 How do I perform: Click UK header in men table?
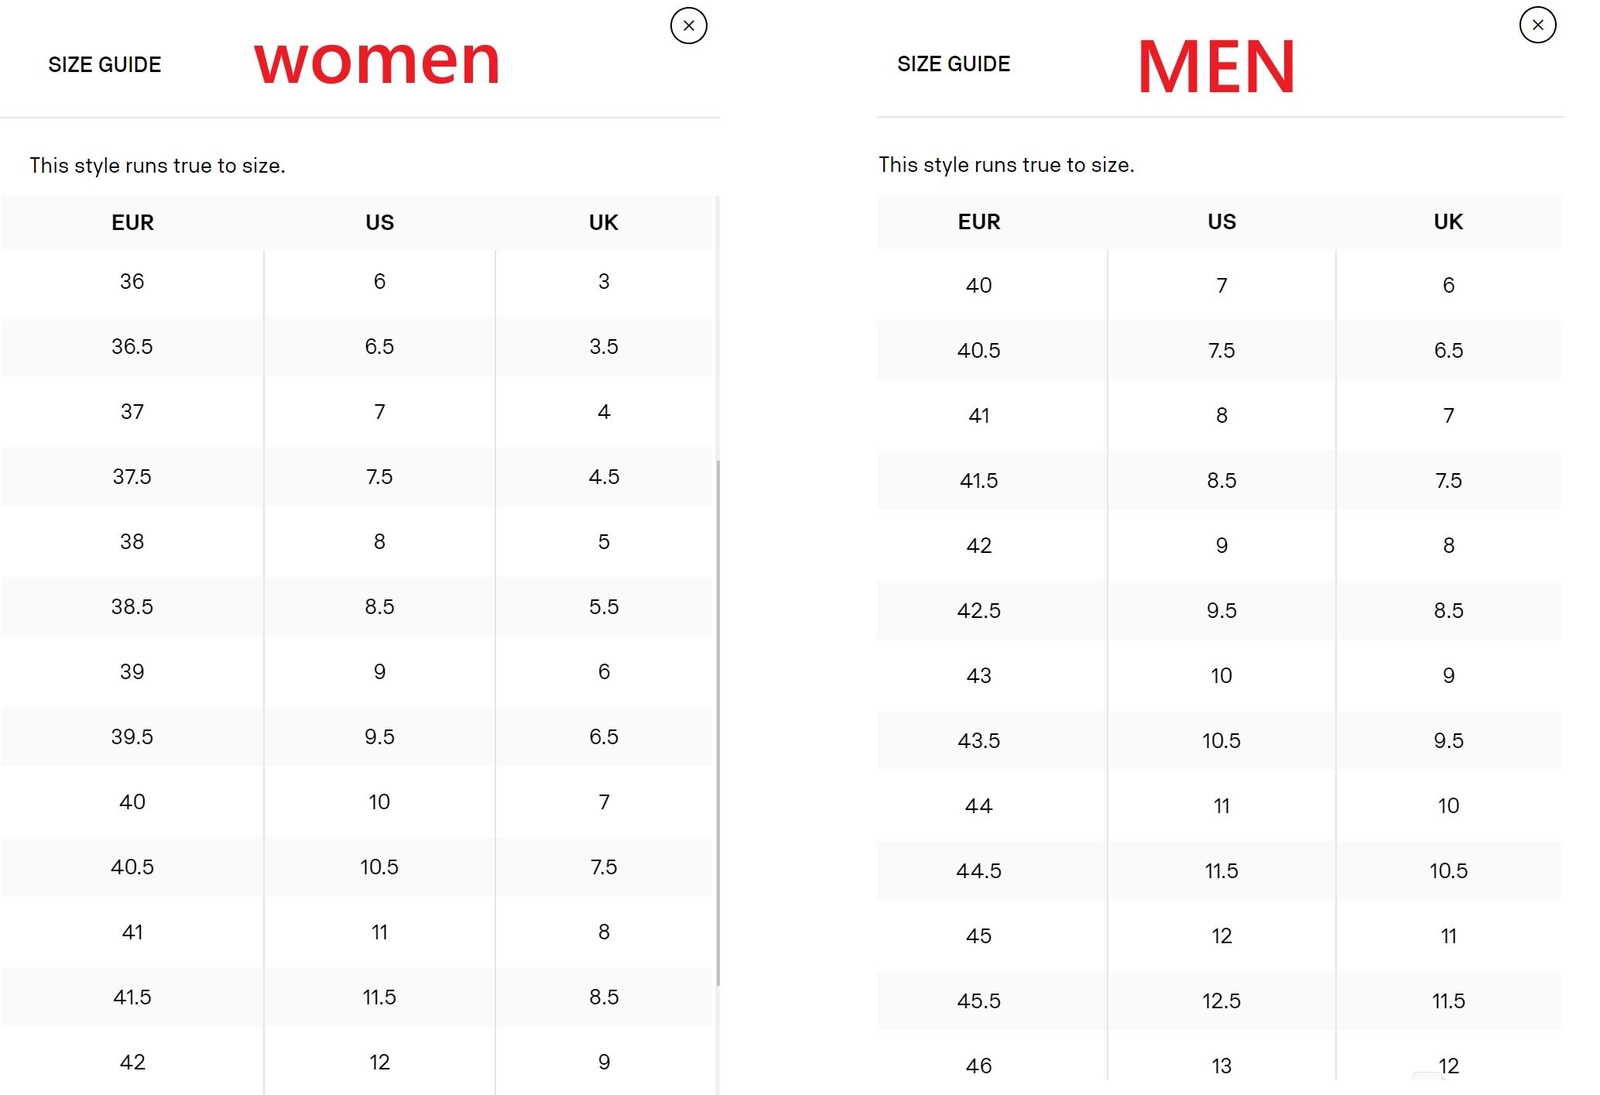click(x=1447, y=222)
